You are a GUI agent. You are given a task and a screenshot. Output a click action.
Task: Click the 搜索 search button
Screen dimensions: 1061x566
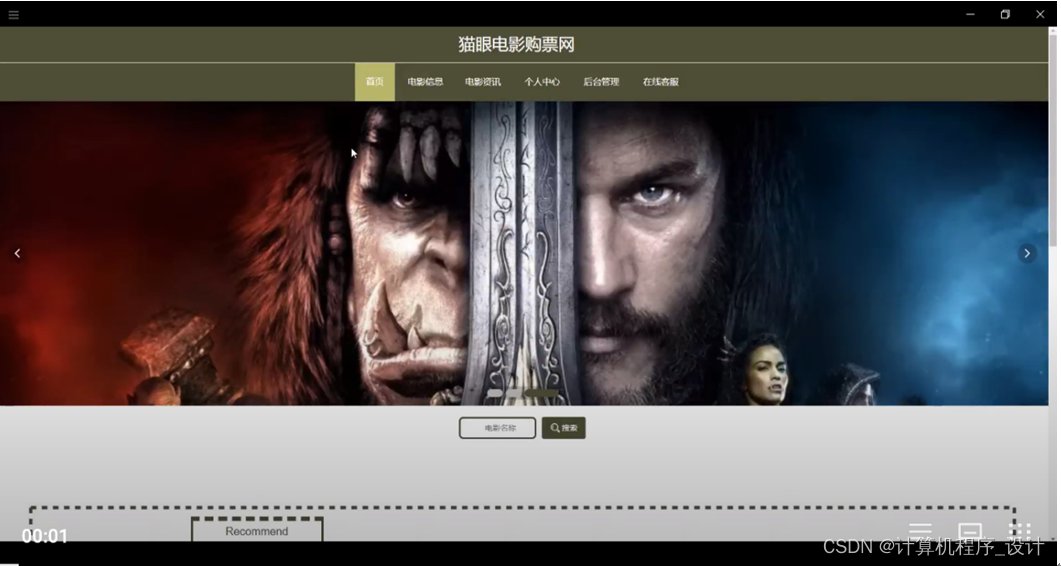564,428
